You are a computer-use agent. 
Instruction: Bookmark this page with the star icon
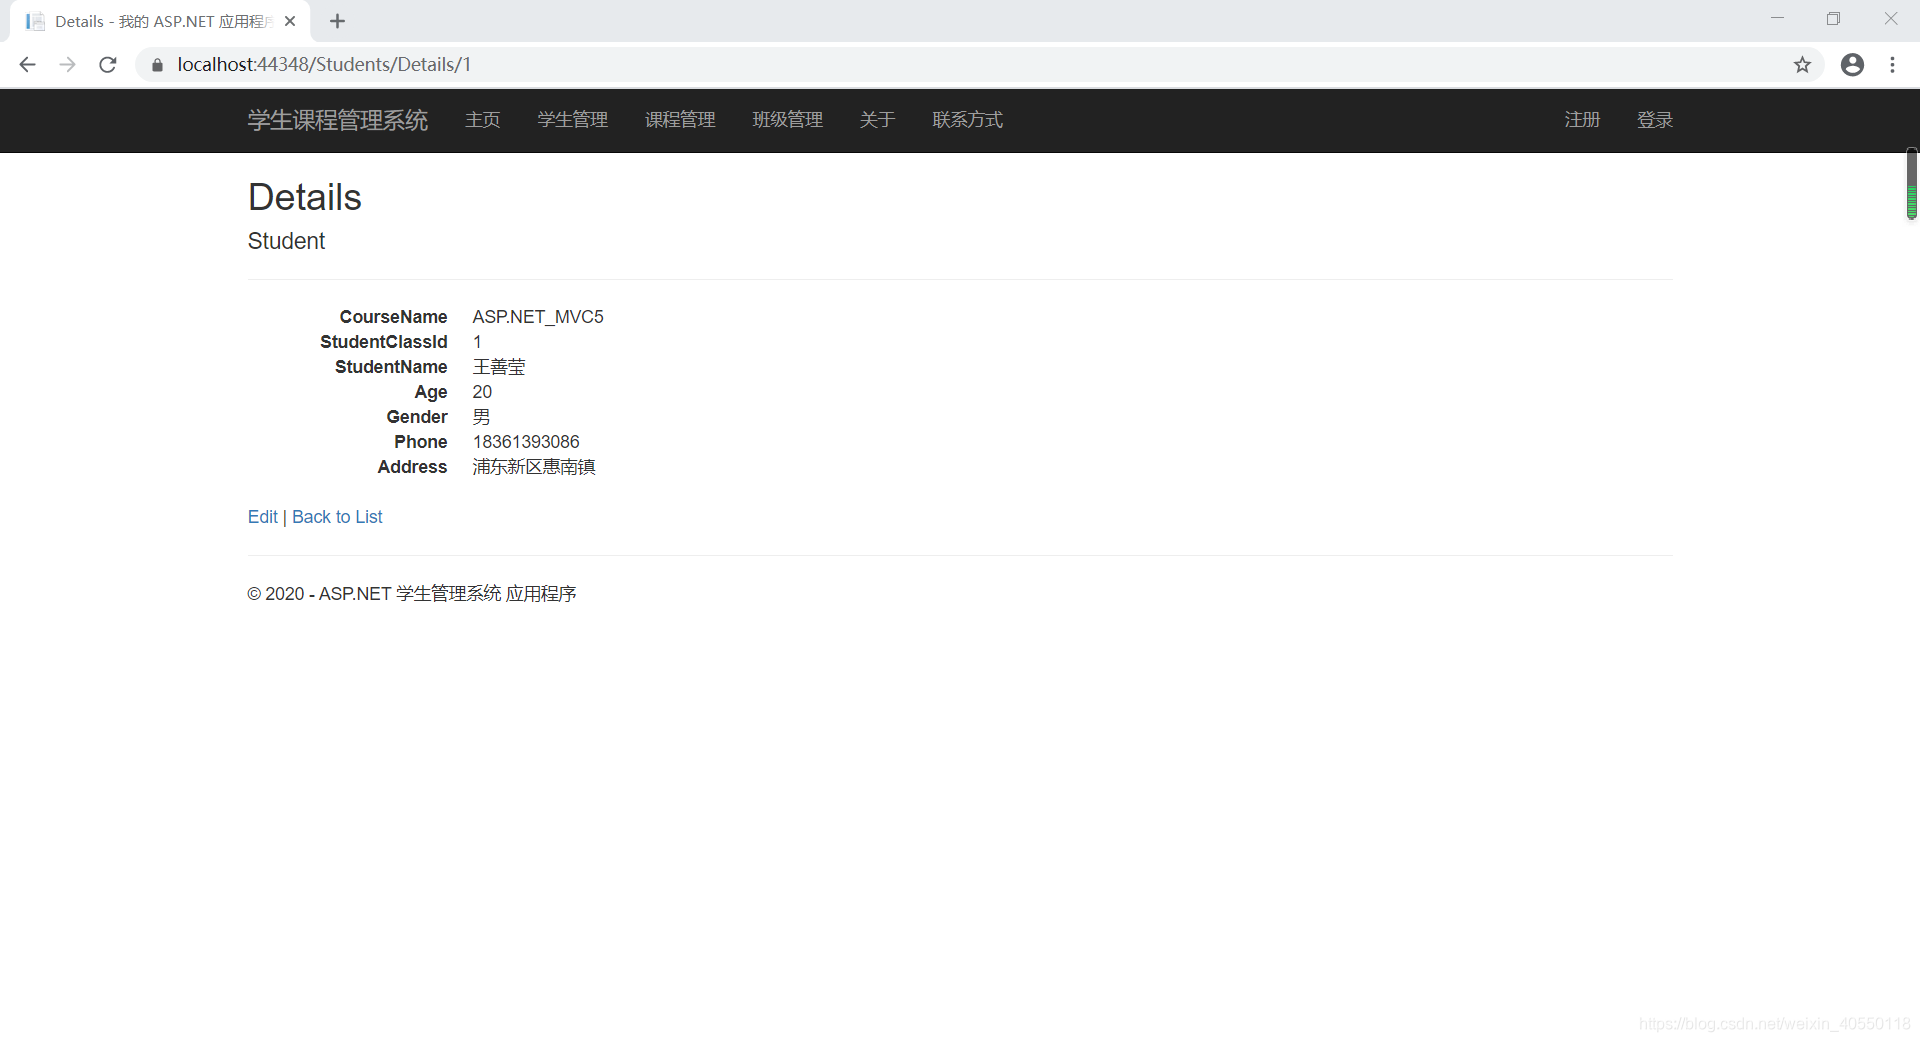[x=1802, y=65]
